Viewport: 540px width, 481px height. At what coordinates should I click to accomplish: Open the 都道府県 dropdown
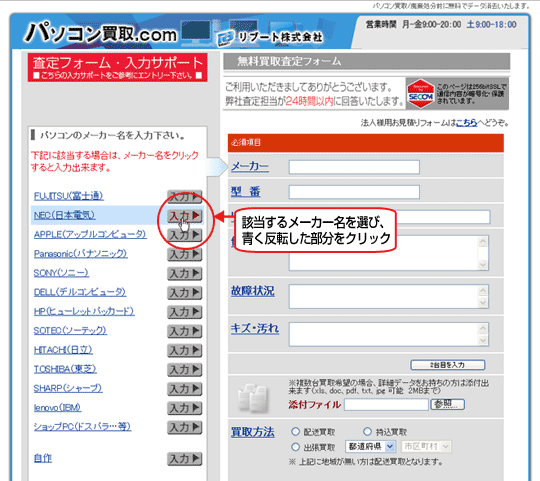pos(370,447)
